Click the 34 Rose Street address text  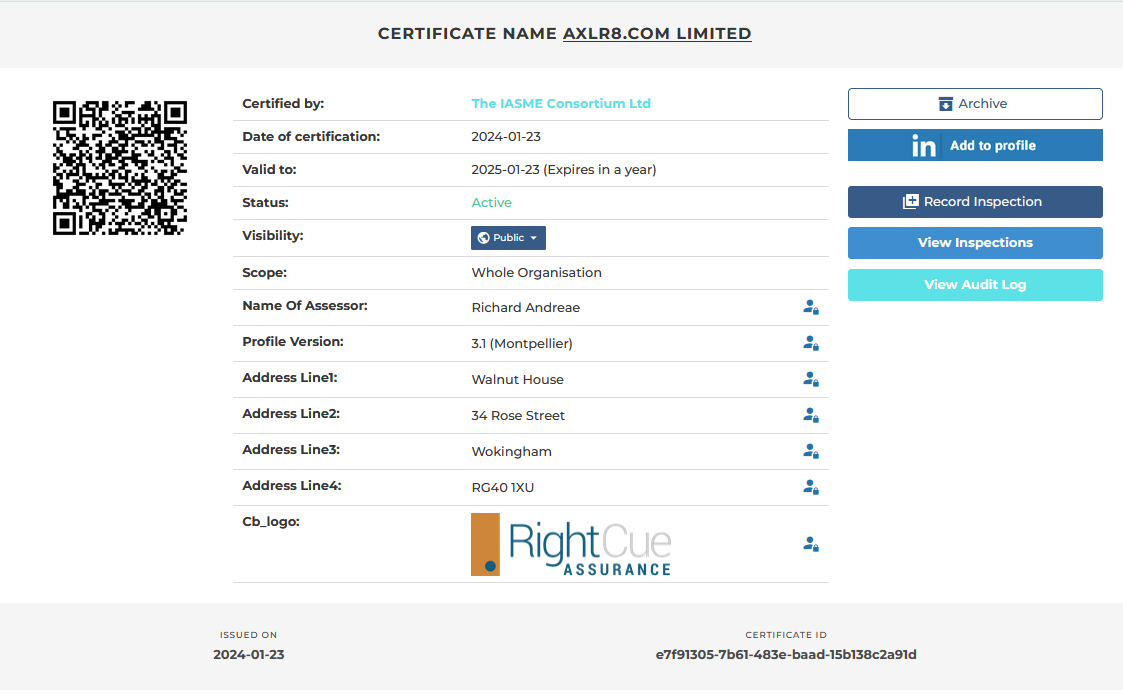(518, 416)
